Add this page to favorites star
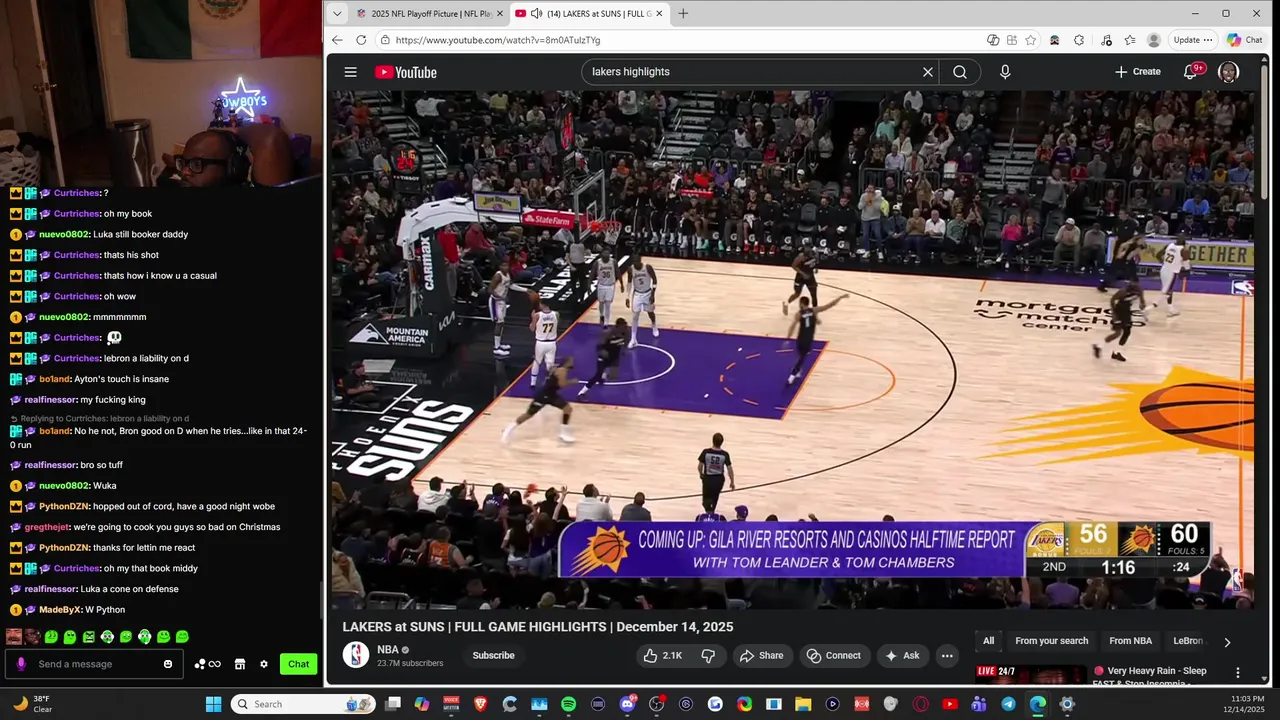Screen dimensions: 1280x720 [x=1030, y=40]
